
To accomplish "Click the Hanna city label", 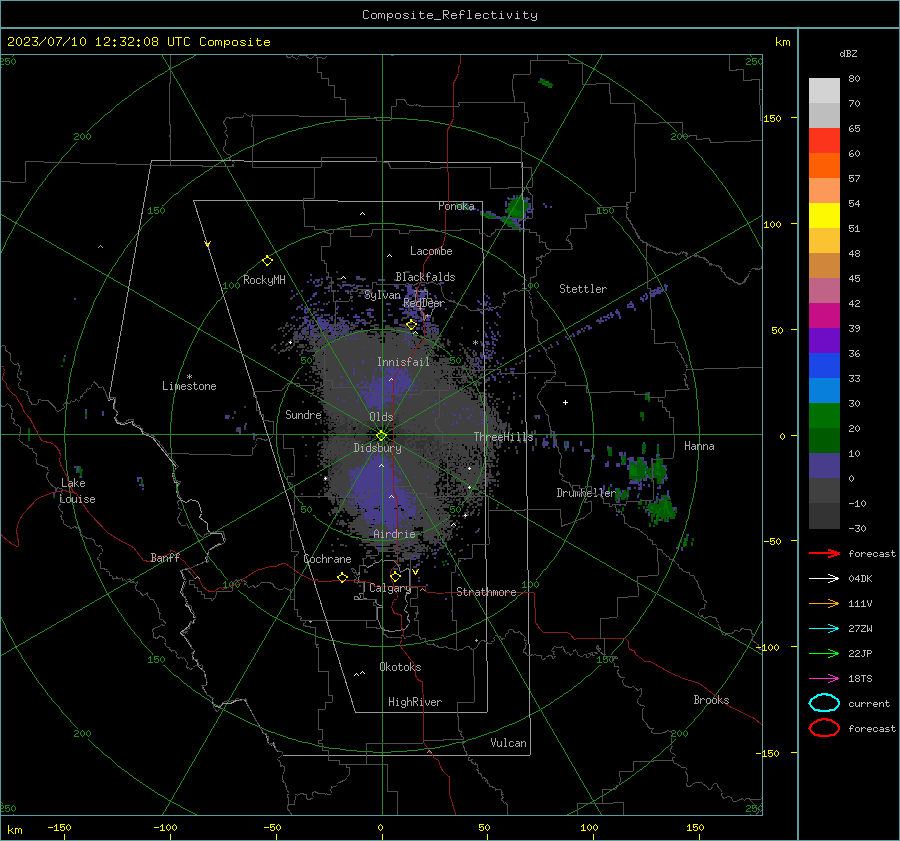I will 699,446.
